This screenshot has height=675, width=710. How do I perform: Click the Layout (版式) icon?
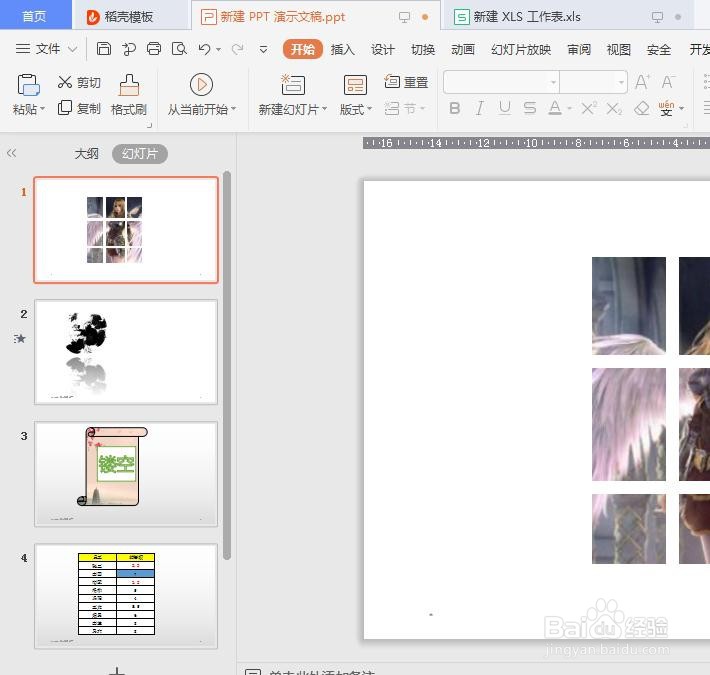pyautogui.click(x=355, y=85)
